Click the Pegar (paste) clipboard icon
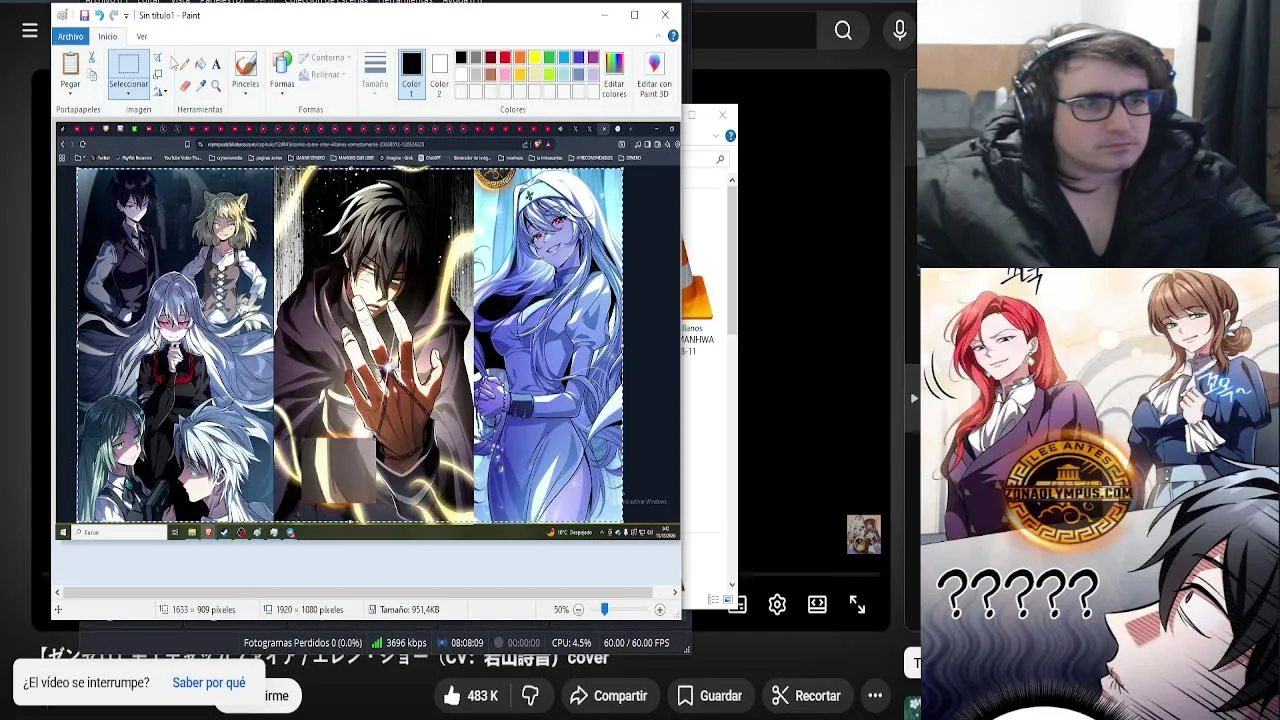The width and height of the screenshot is (1280, 720). tap(70, 65)
